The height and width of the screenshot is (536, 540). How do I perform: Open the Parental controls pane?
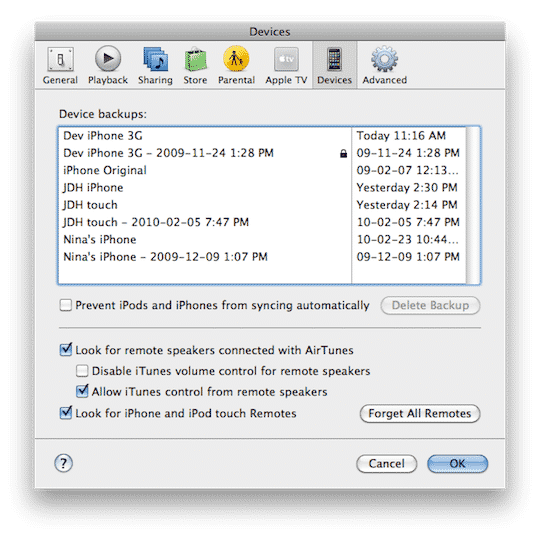(236, 65)
